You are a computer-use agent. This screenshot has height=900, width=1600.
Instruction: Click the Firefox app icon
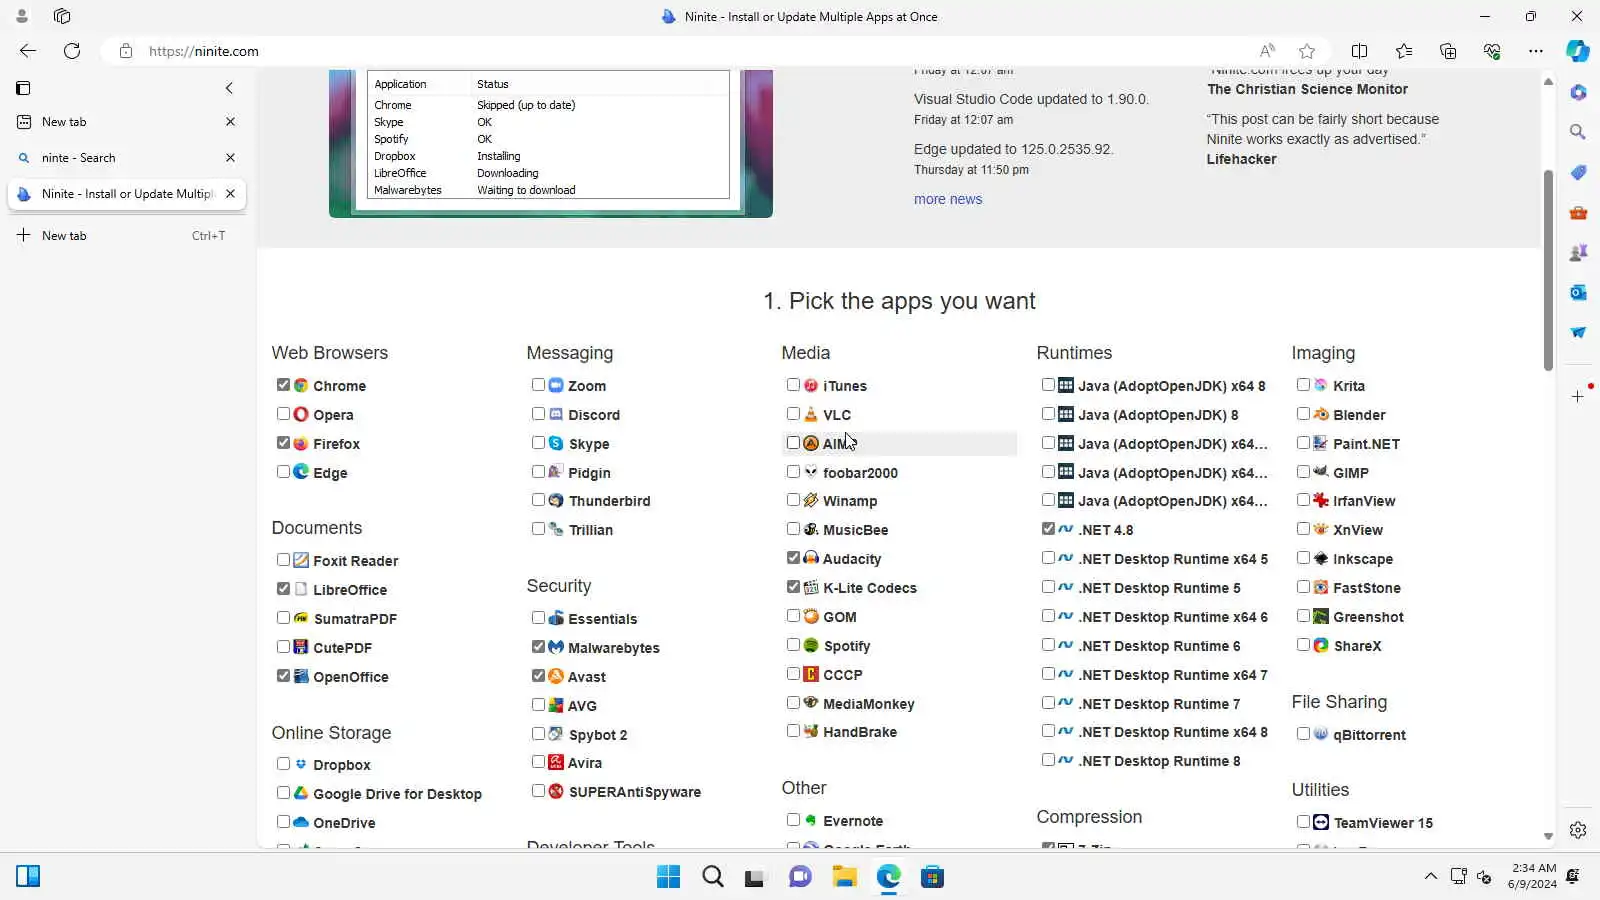point(301,443)
